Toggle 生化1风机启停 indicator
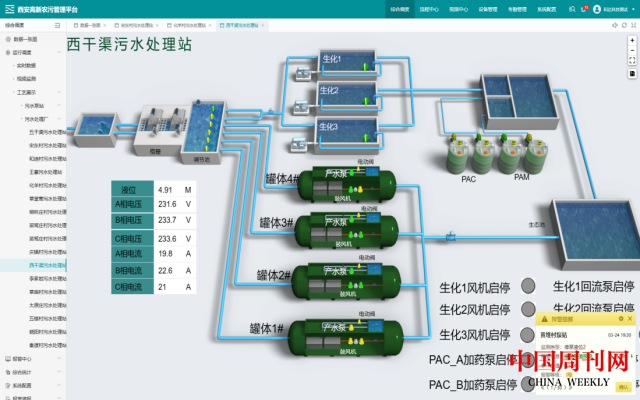The height and width of the screenshot is (400, 640). [529, 287]
